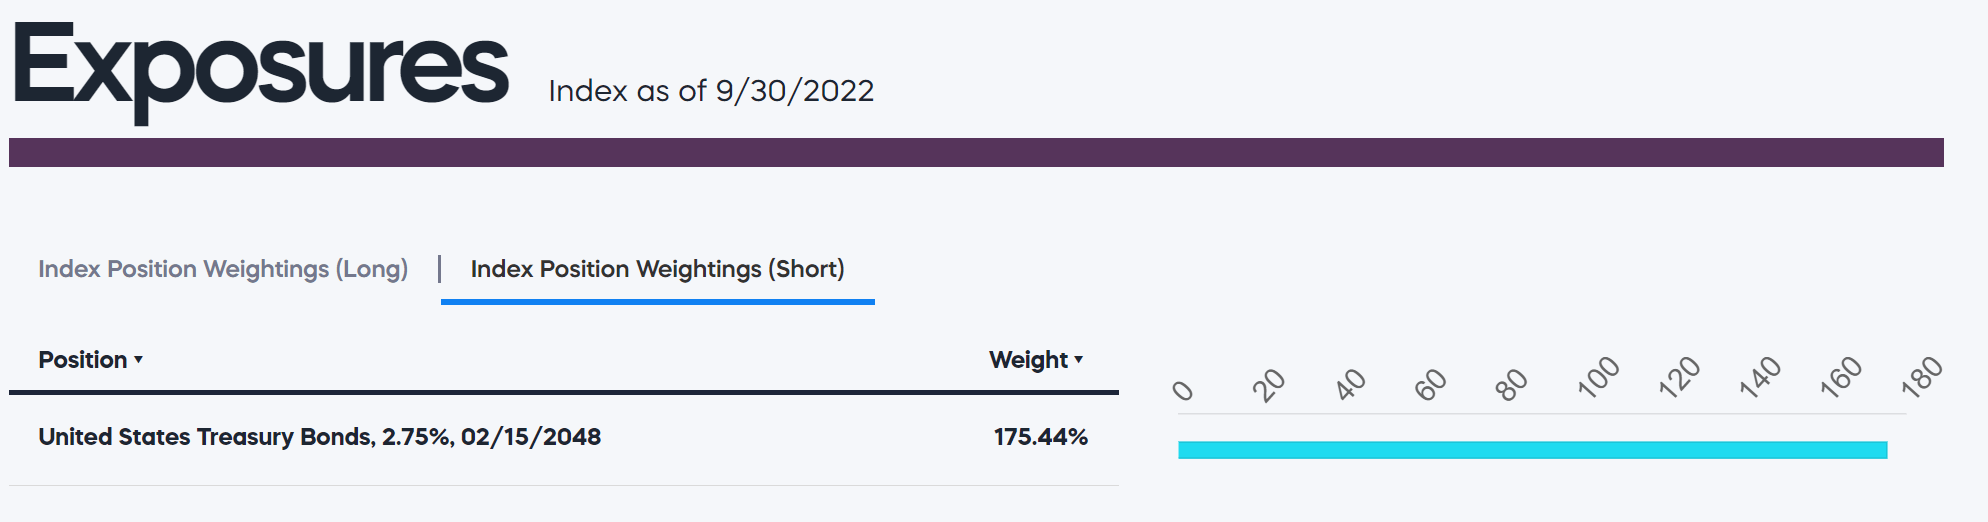Click the Weight column header label
Viewport: 1988px width, 522px height.
pyautogui.click(x=1028, y=360)
